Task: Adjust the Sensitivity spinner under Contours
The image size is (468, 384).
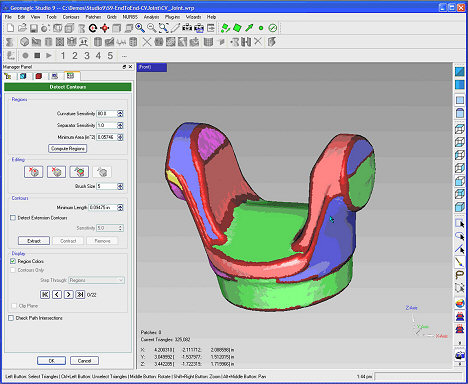Action: pyautogui.click(x=120, y=228)
